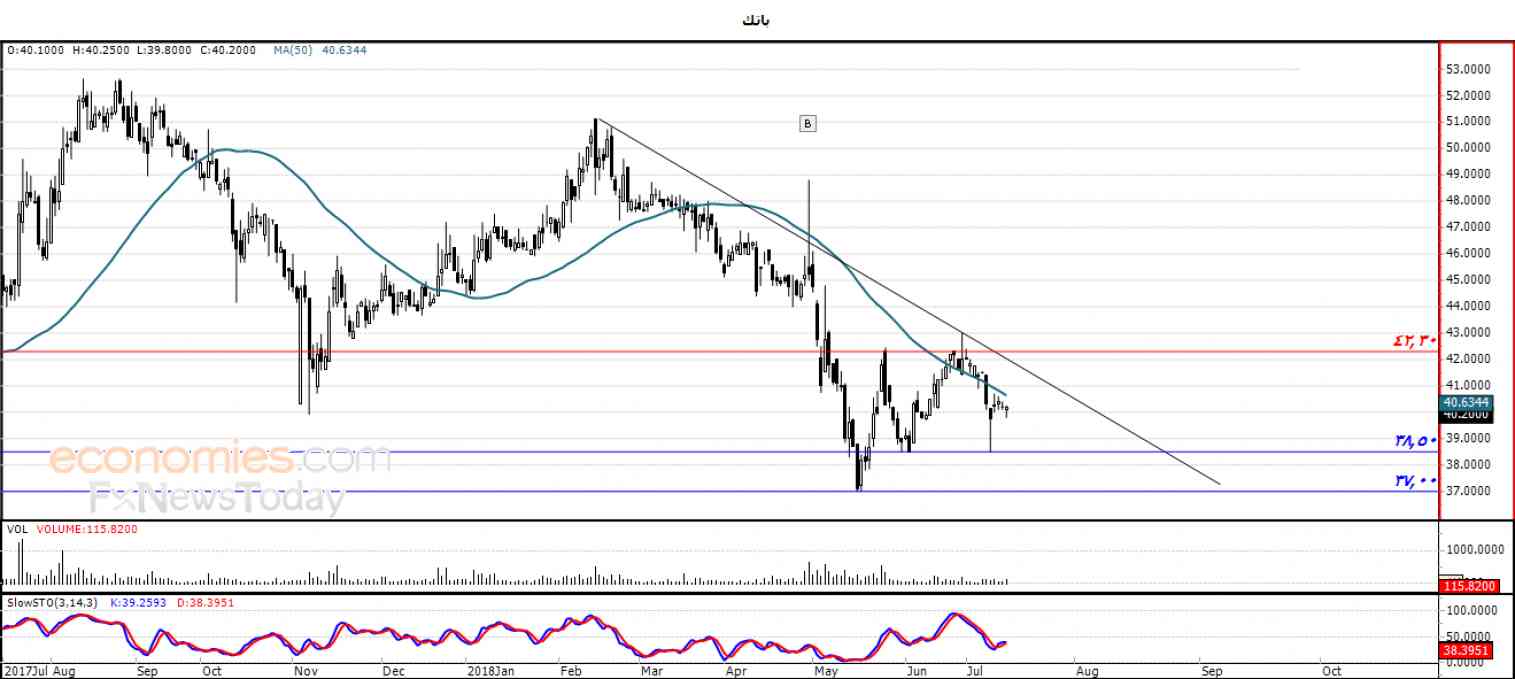Click the Jun date axis label

[916, 670]
